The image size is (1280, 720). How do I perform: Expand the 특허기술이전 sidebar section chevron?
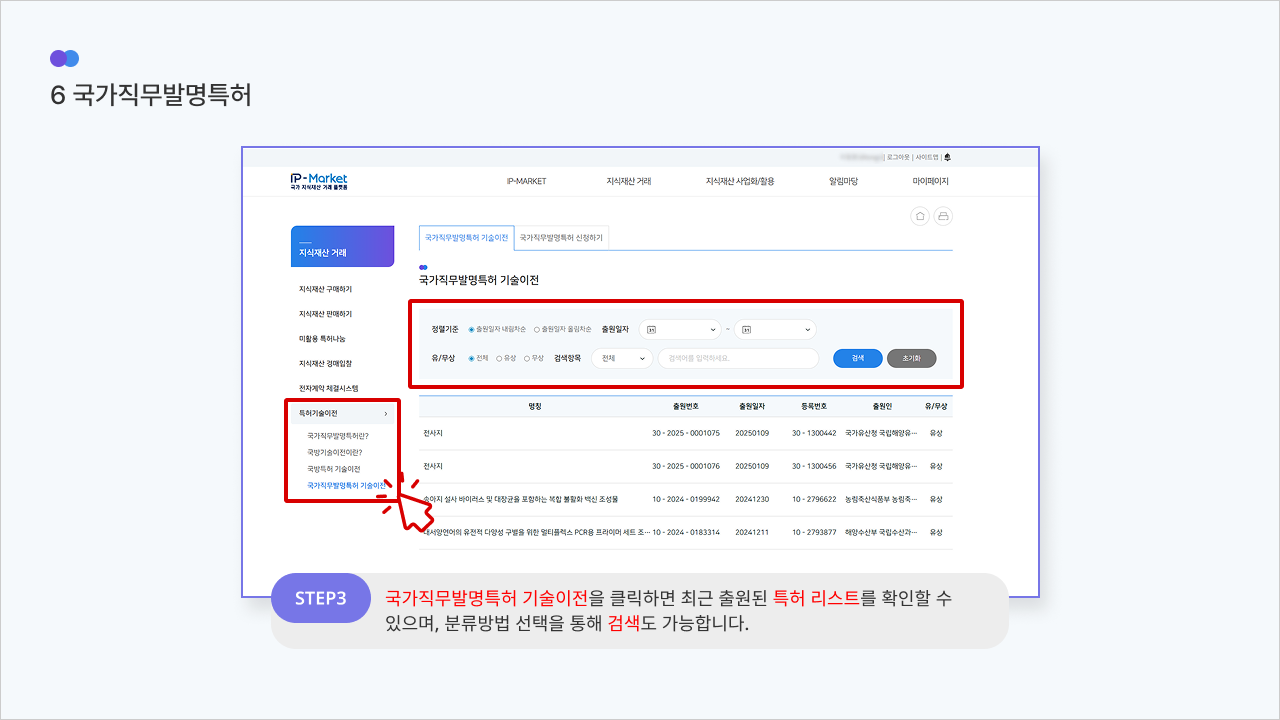click(x=386, y=413)
